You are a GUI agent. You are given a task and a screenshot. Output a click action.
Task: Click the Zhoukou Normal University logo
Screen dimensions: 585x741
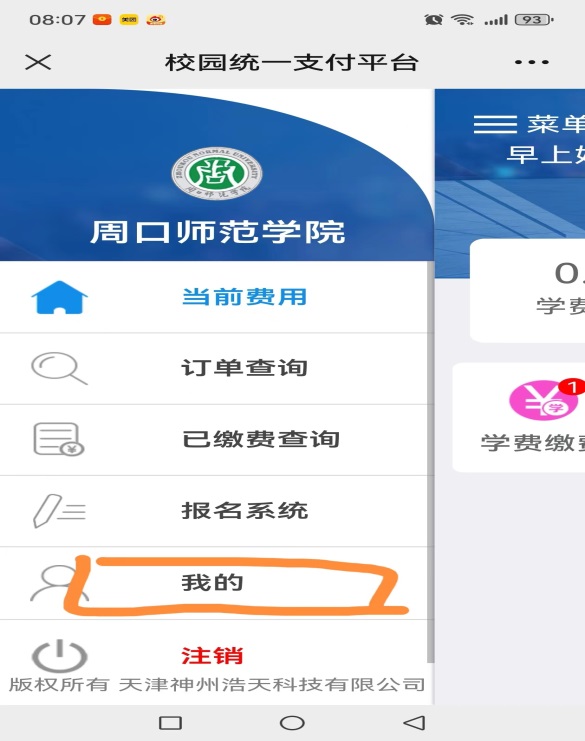tap(216, 173)
